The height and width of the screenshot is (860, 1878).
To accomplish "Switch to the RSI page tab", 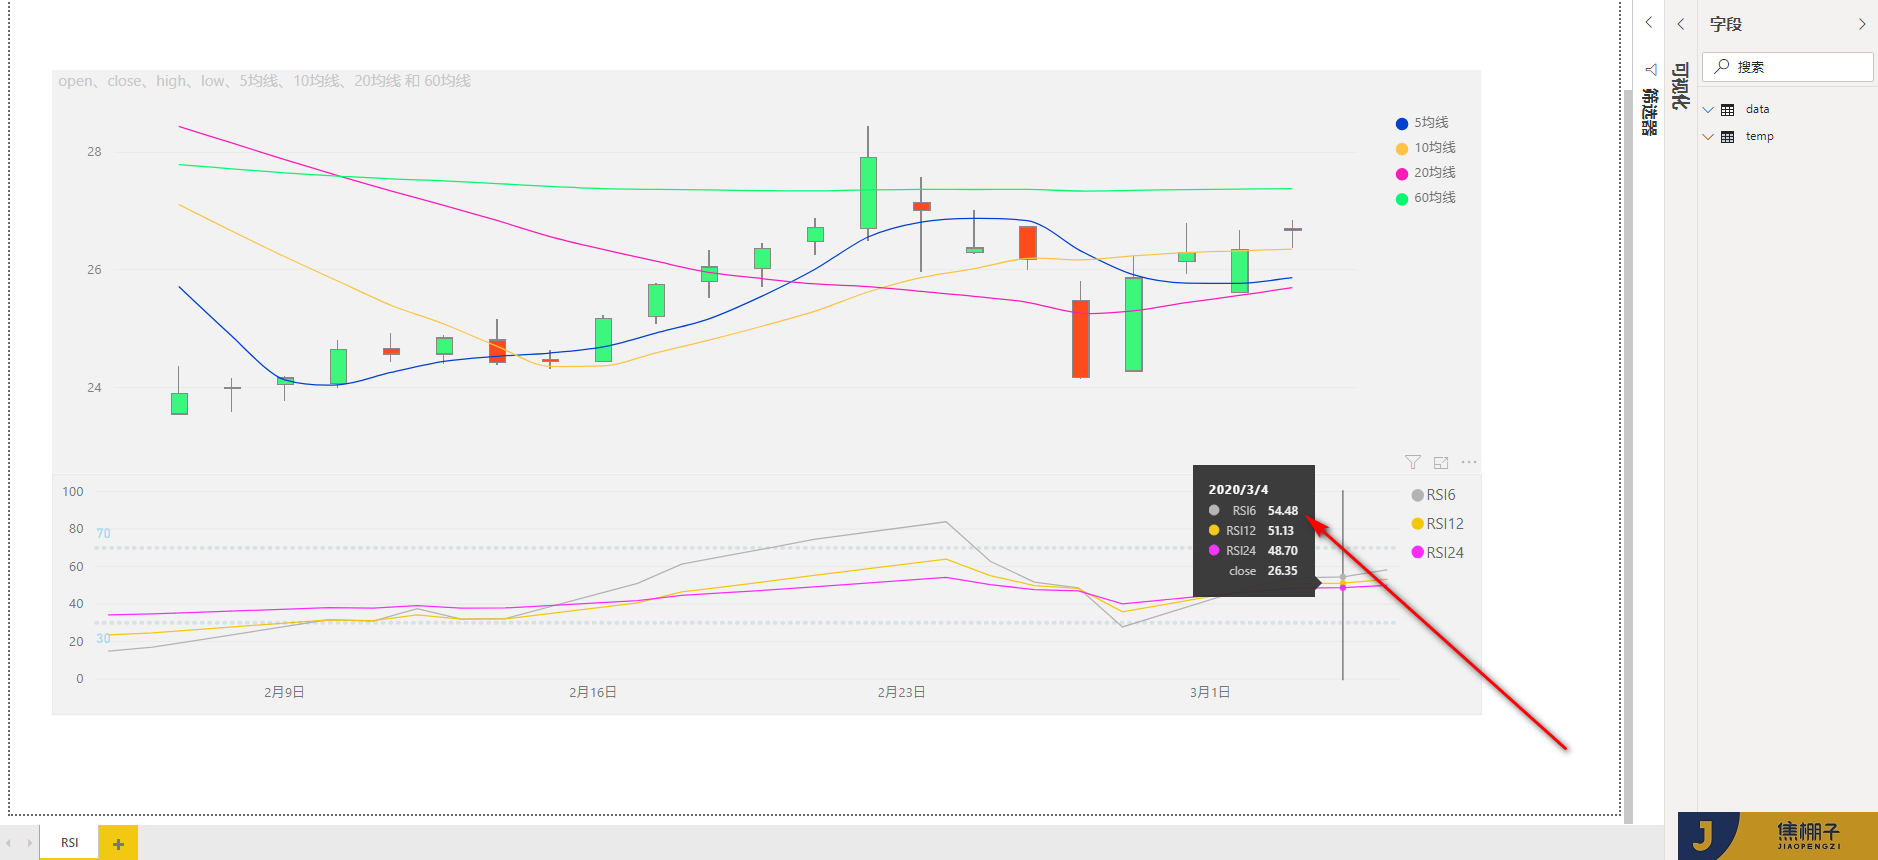I will pyautogui.click(x=69, y=842).
